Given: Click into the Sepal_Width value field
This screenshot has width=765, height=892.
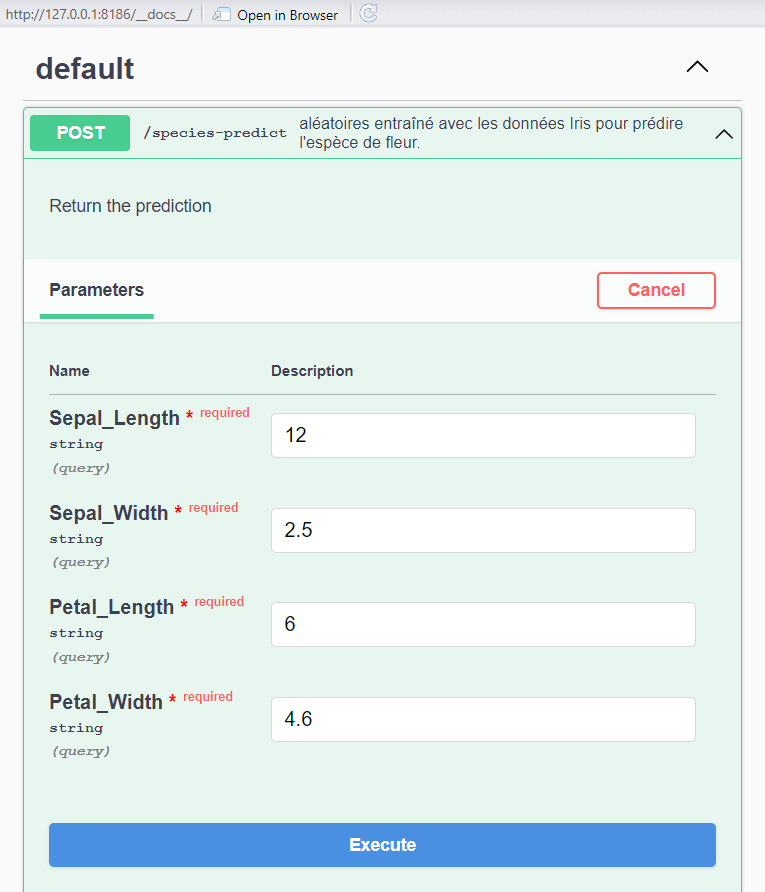Looking at the screenshot, I should click(x=483, y=530).
